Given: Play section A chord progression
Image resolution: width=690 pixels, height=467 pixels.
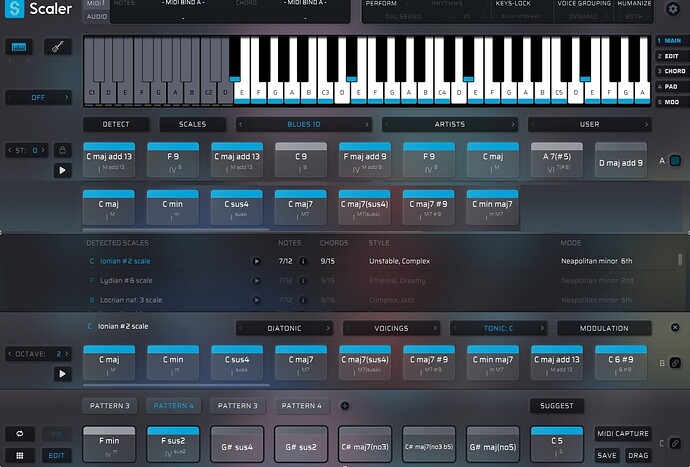Looking at the screenshot, I should pos(62,170).
